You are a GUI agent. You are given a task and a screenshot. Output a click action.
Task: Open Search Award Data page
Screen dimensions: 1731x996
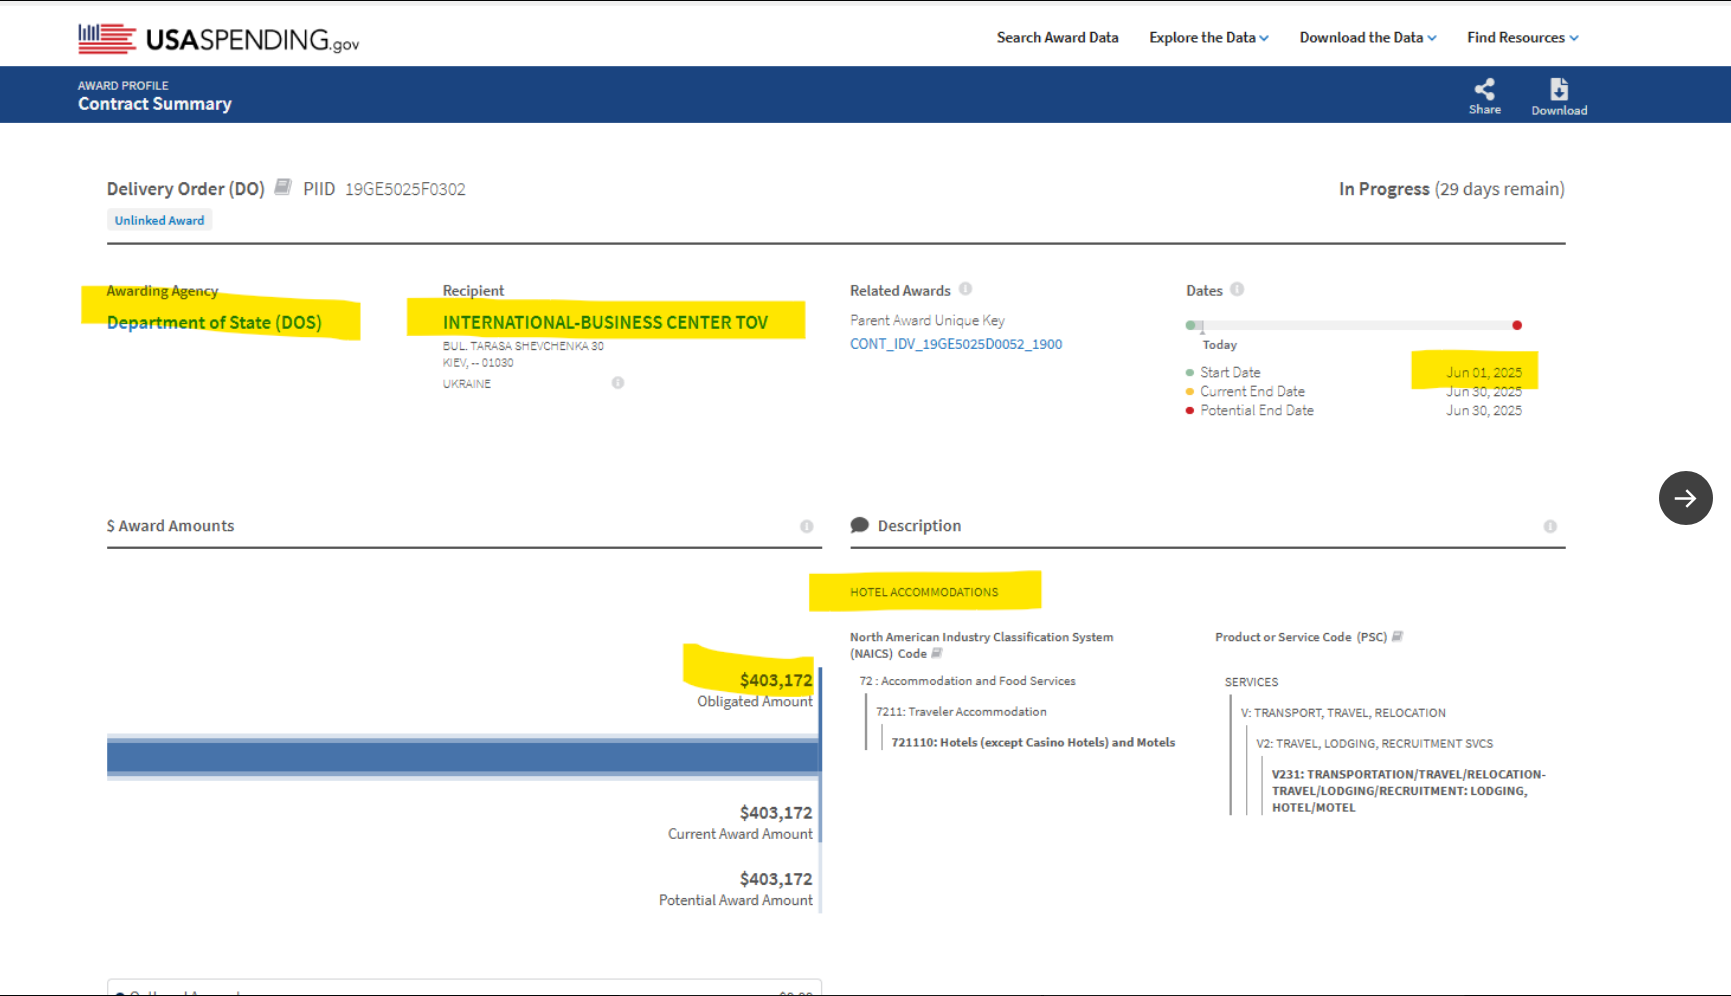(x=1057, y=38)
